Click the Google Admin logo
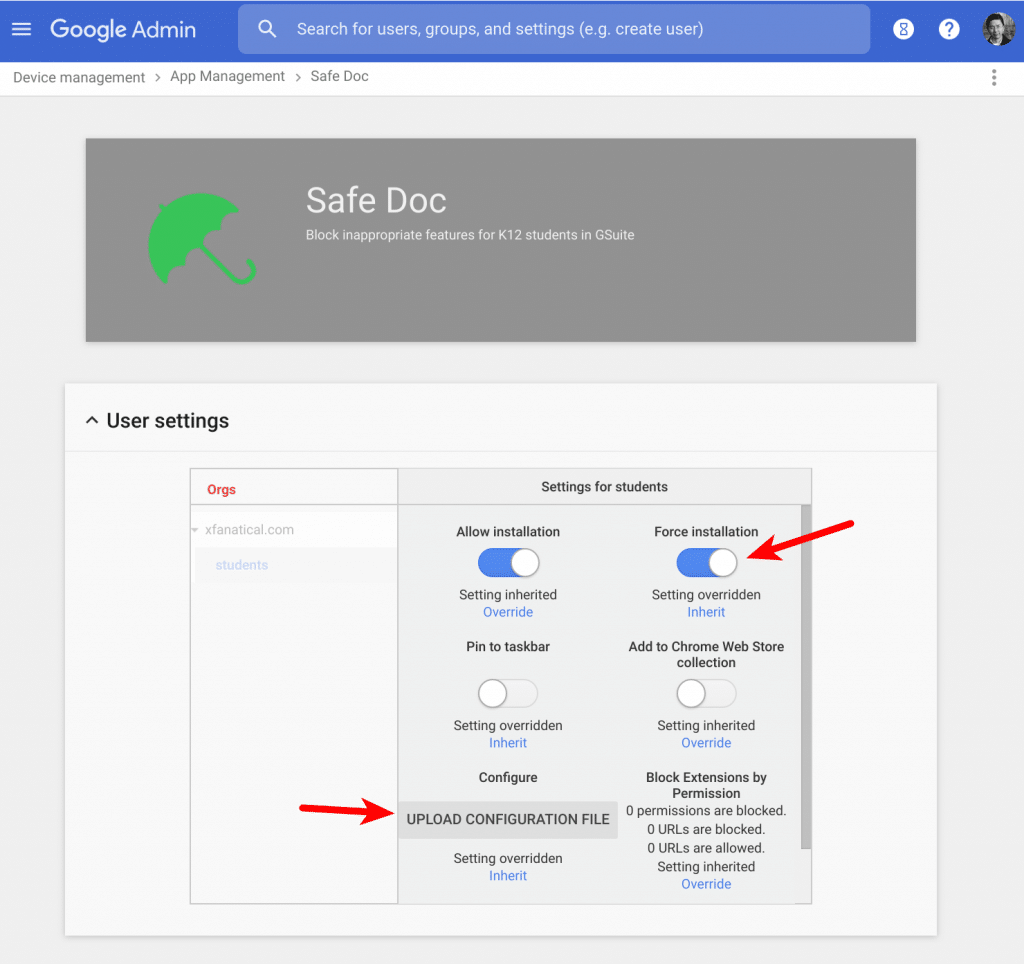The height and width of the screenshot is (964, 1024). (123, 29)
